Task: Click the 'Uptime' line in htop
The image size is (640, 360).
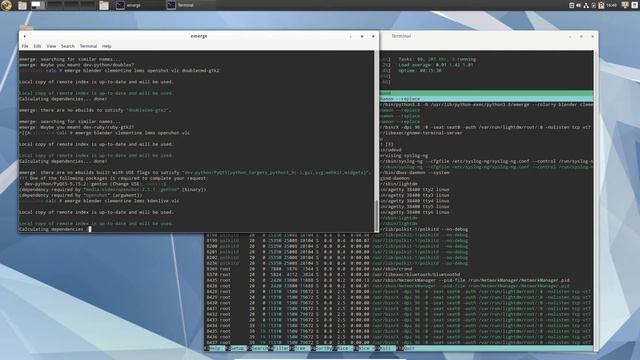Action: (x=420, y=71)
